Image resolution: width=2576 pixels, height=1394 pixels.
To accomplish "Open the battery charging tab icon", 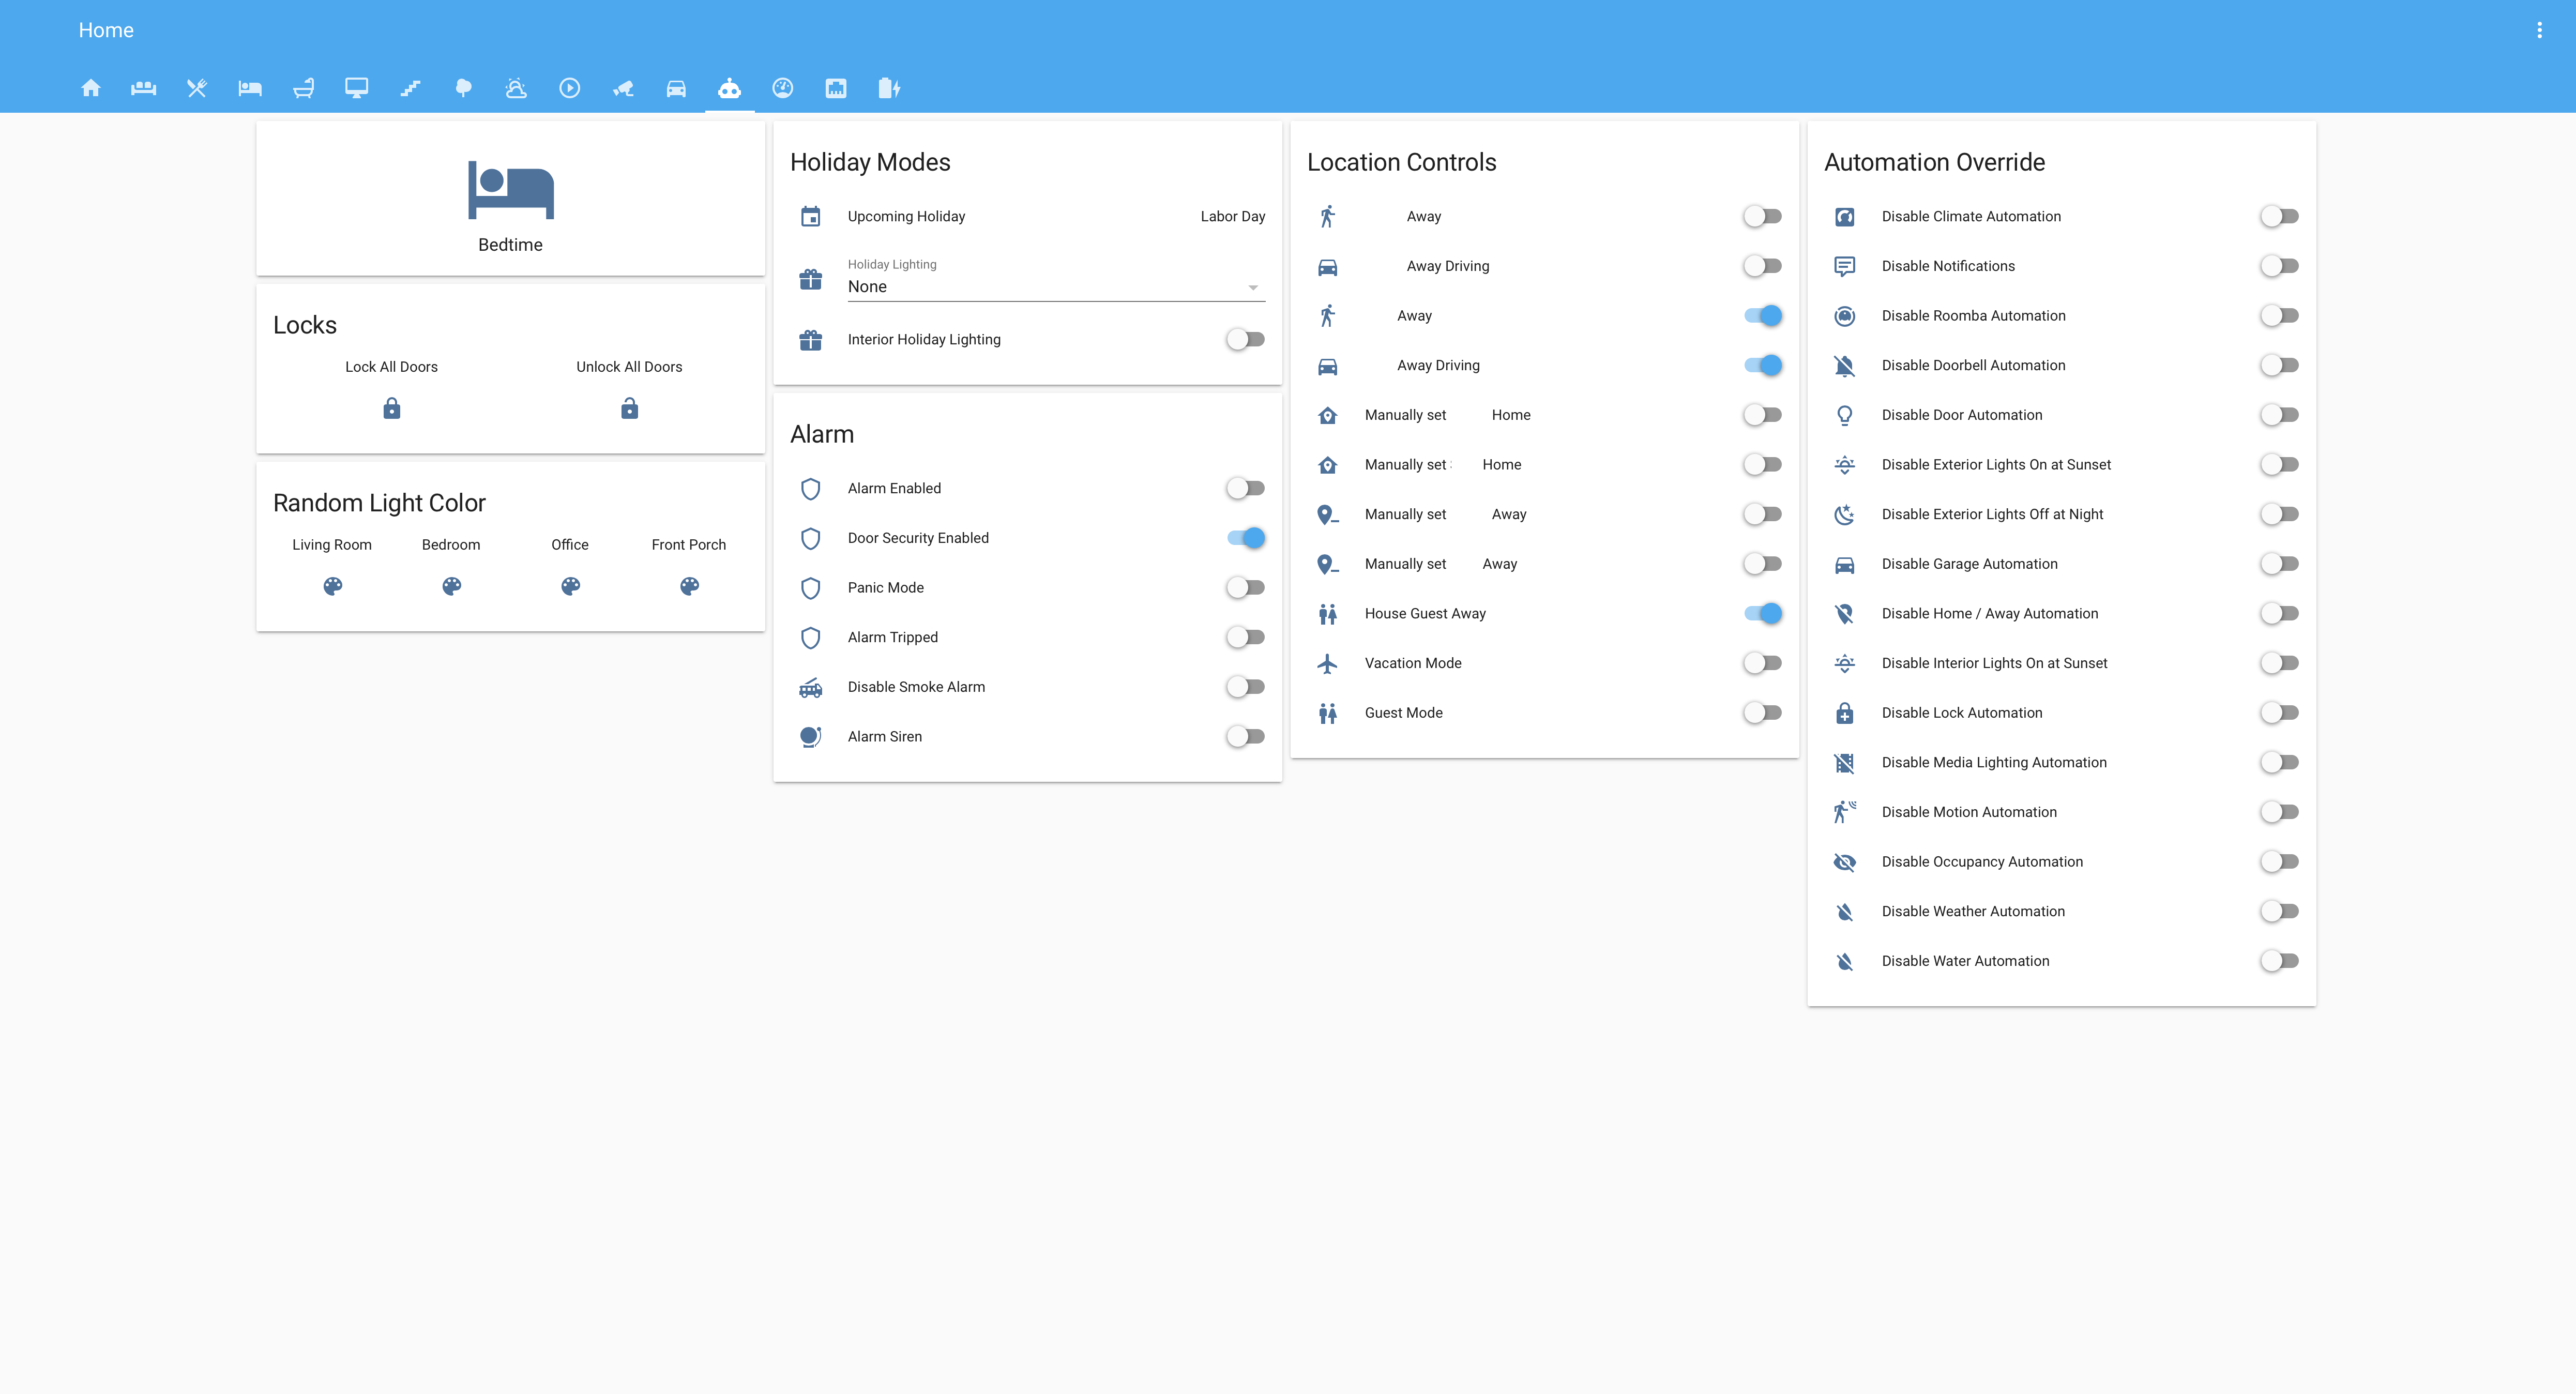I will coord(889,88).
